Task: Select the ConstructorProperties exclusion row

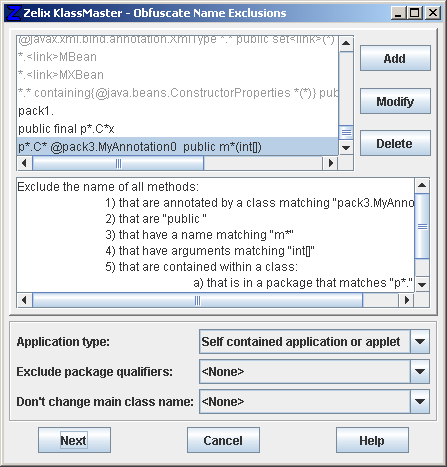Action: tap(178, 93)
